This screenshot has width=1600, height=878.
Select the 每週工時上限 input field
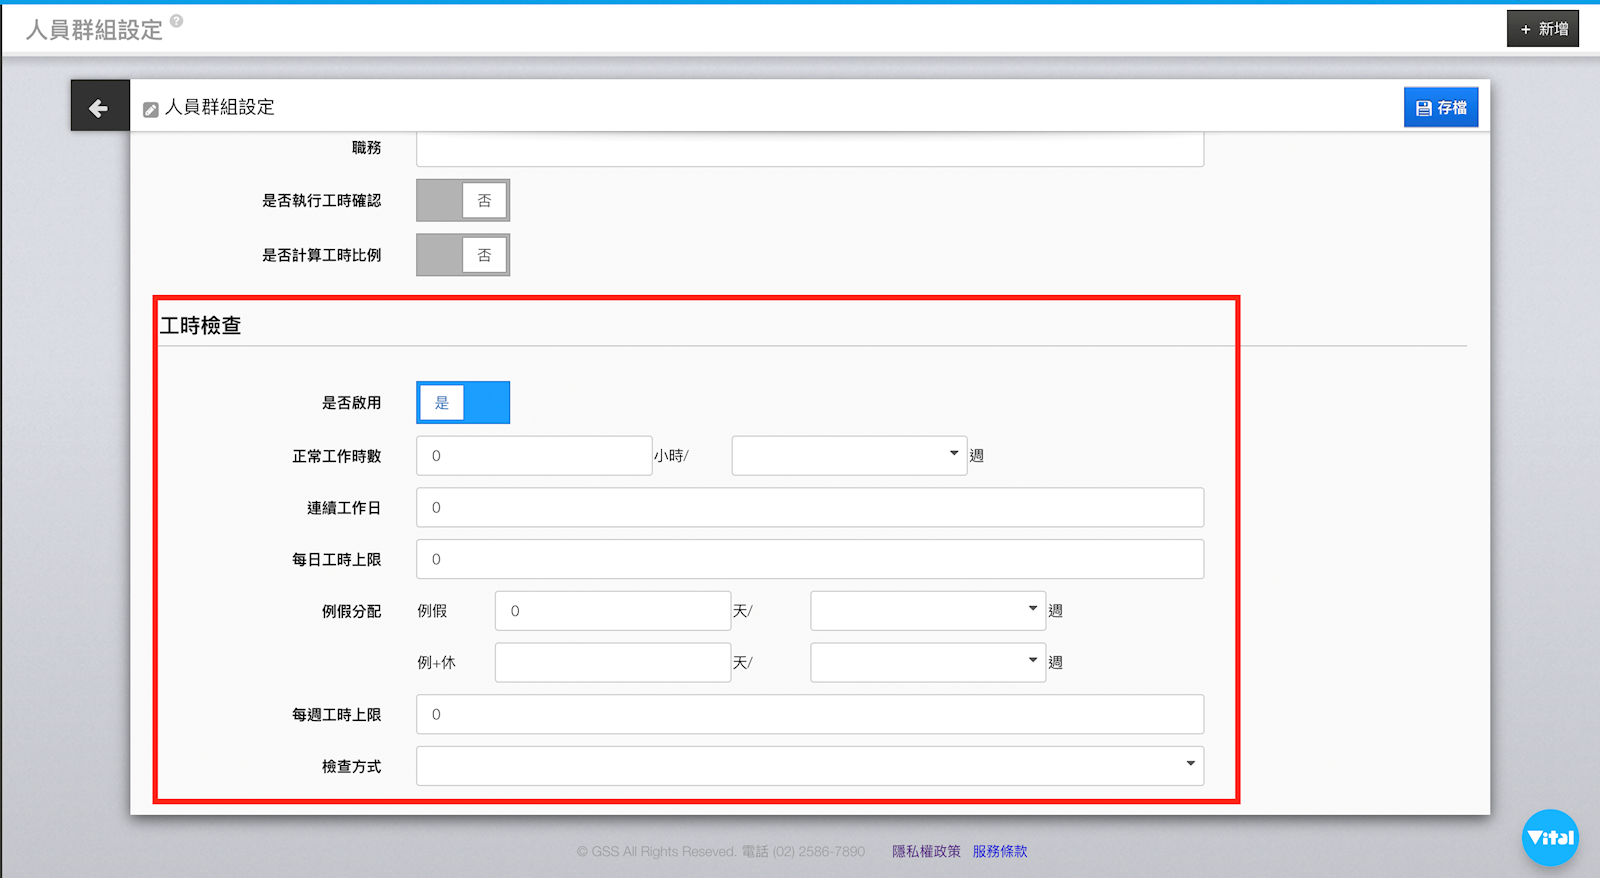809,715
